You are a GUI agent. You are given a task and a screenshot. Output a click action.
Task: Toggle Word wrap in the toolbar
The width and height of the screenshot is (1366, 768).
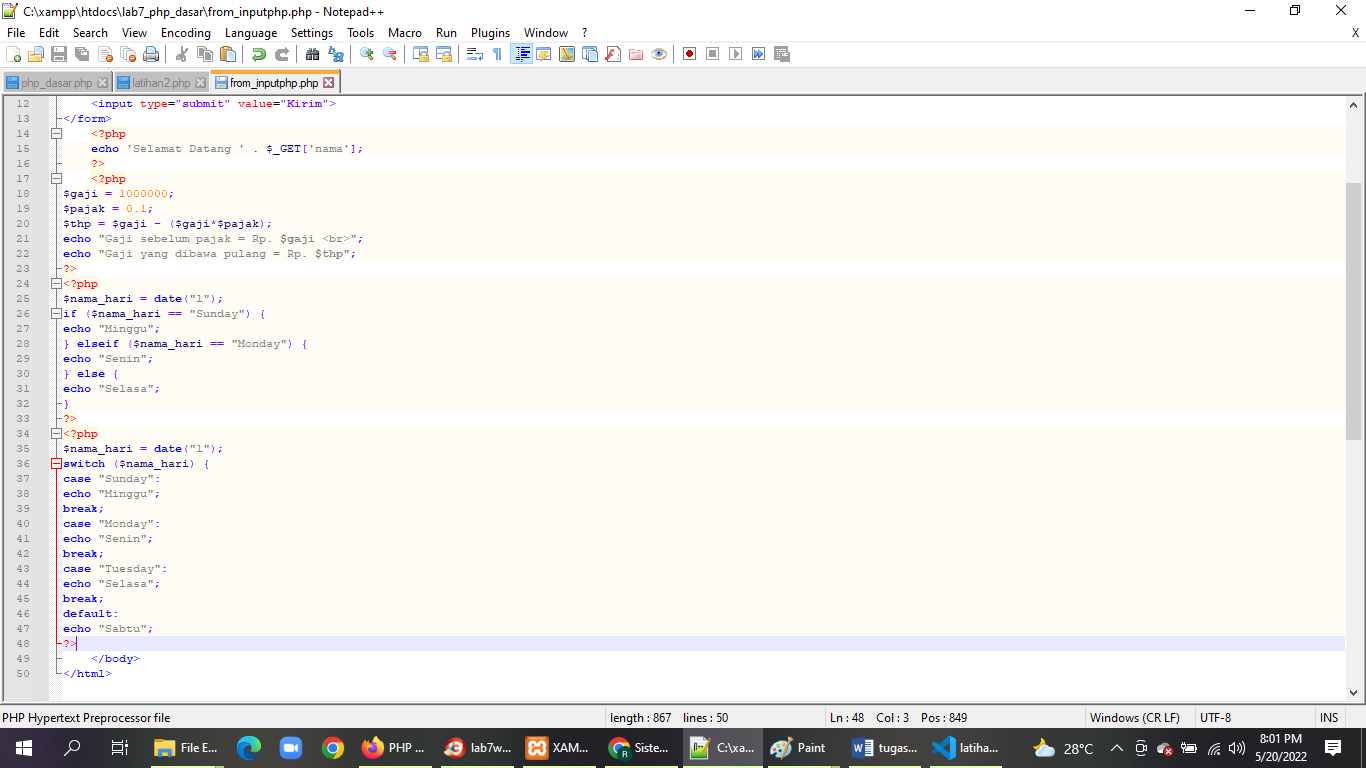(475, 54)
